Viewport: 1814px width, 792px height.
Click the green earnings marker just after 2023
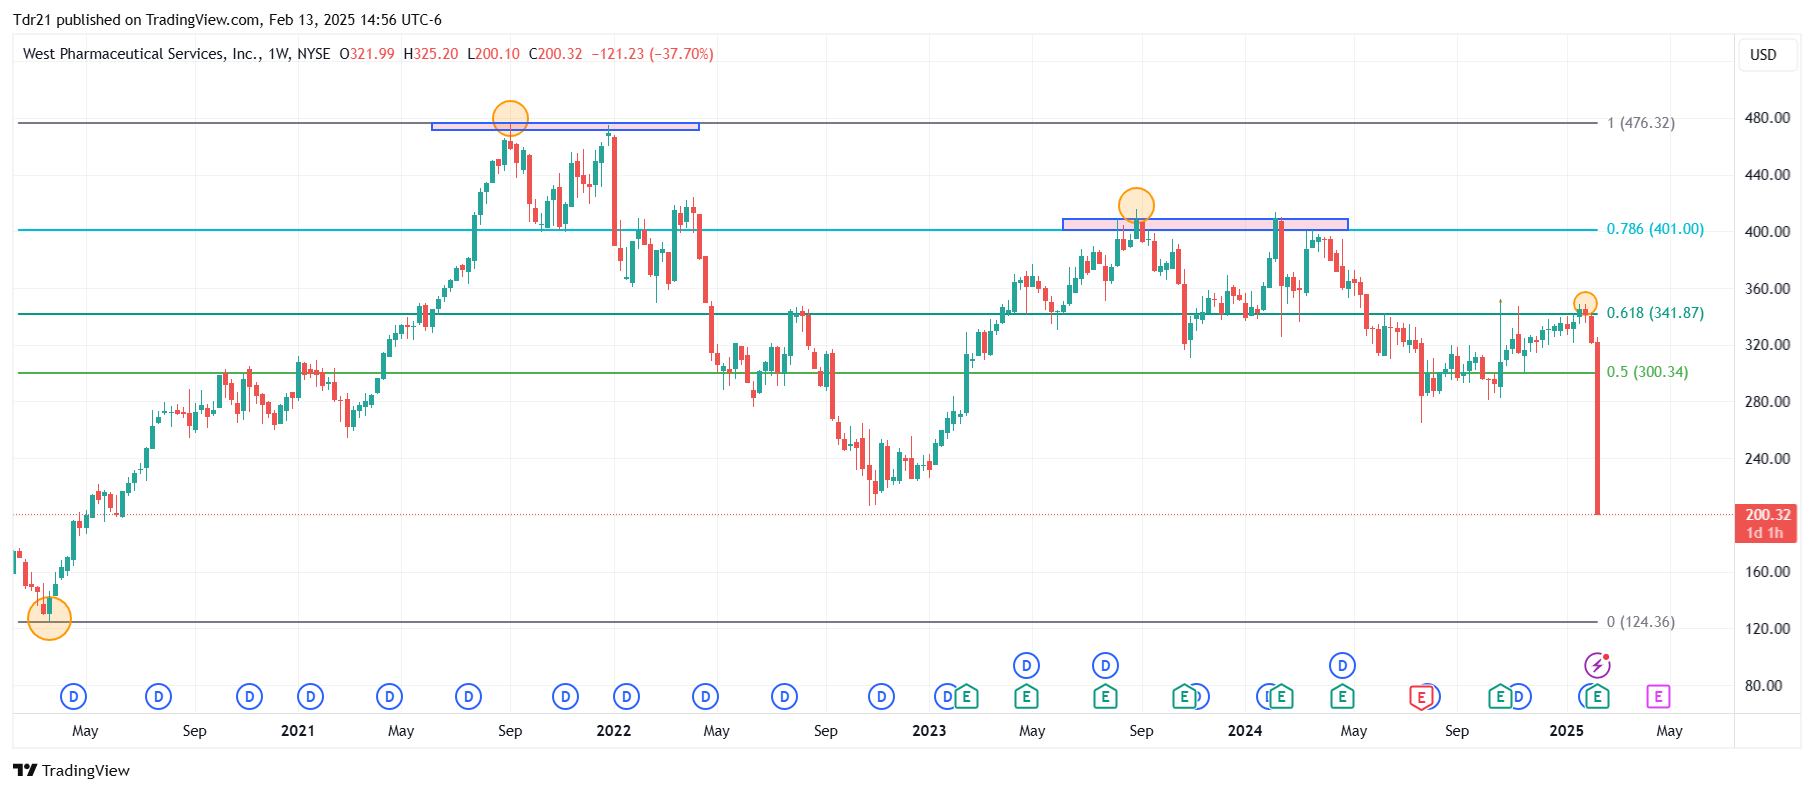966,696
